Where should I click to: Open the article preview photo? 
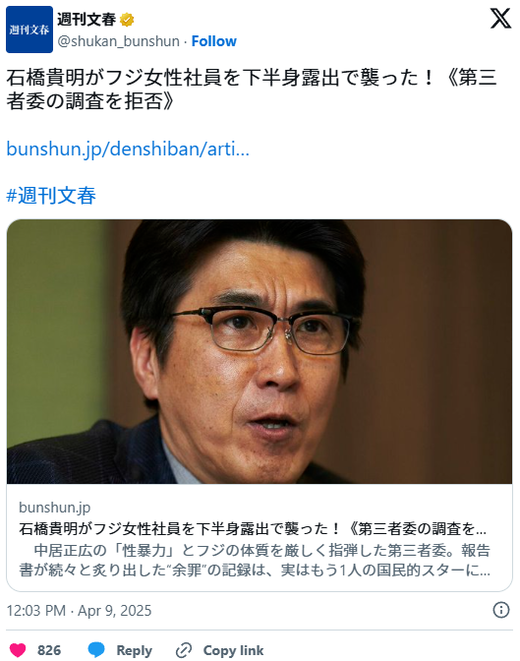260,352
